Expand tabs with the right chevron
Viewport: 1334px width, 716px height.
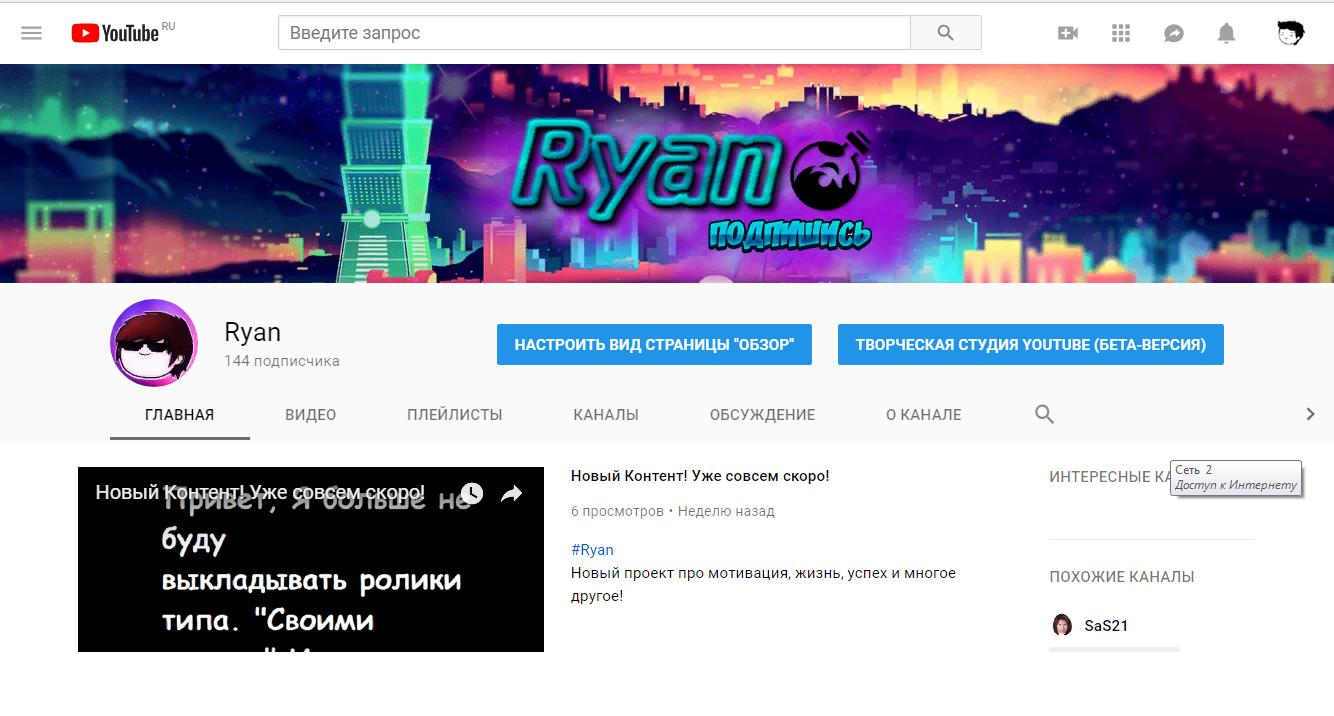point(1310,415)
